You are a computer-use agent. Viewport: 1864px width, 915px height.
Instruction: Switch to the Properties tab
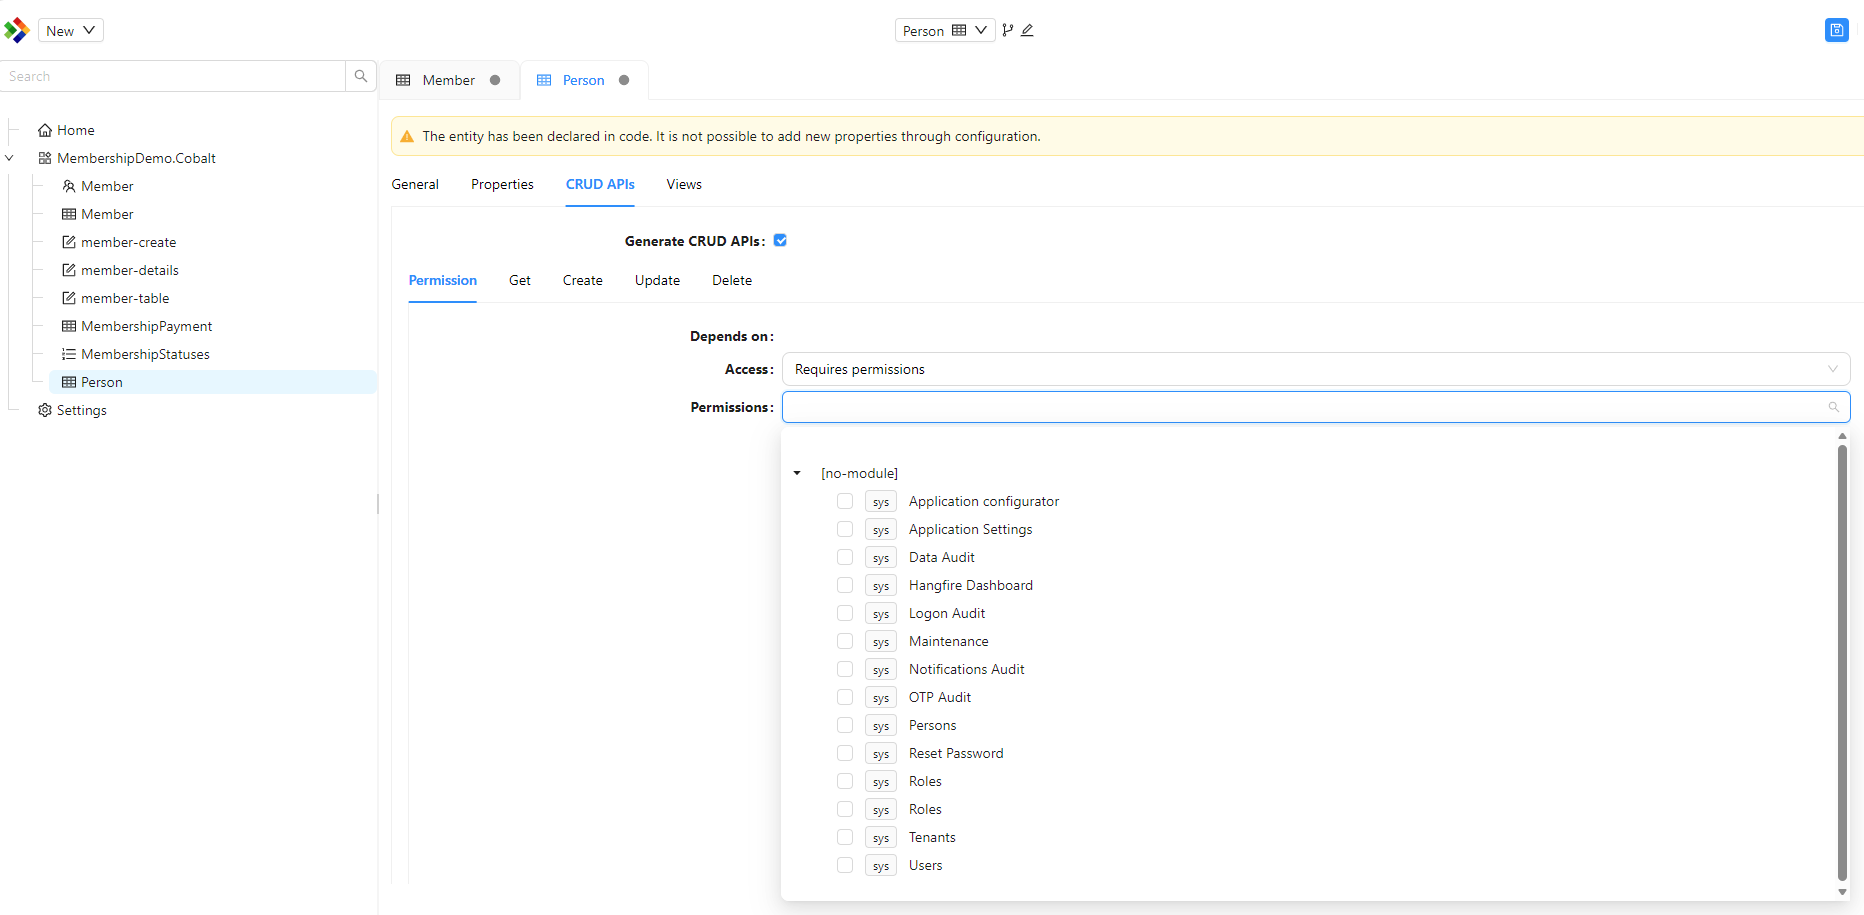502,184
